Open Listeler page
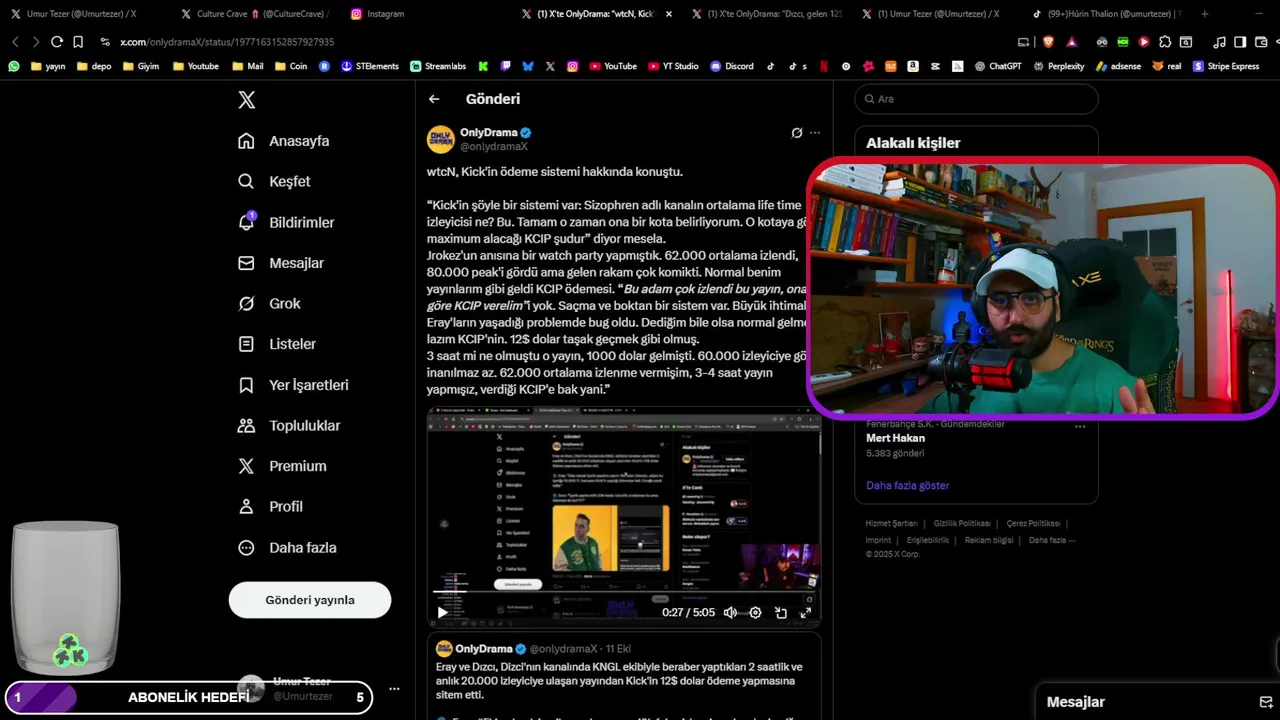The image size is (1280, 720). (x=277, y=344)
